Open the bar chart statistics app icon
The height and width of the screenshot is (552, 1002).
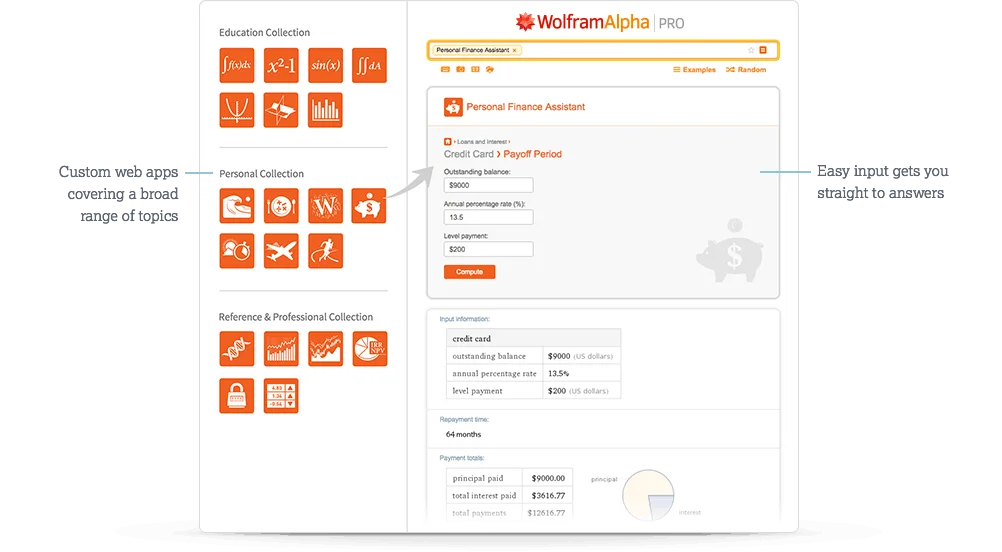325,110
